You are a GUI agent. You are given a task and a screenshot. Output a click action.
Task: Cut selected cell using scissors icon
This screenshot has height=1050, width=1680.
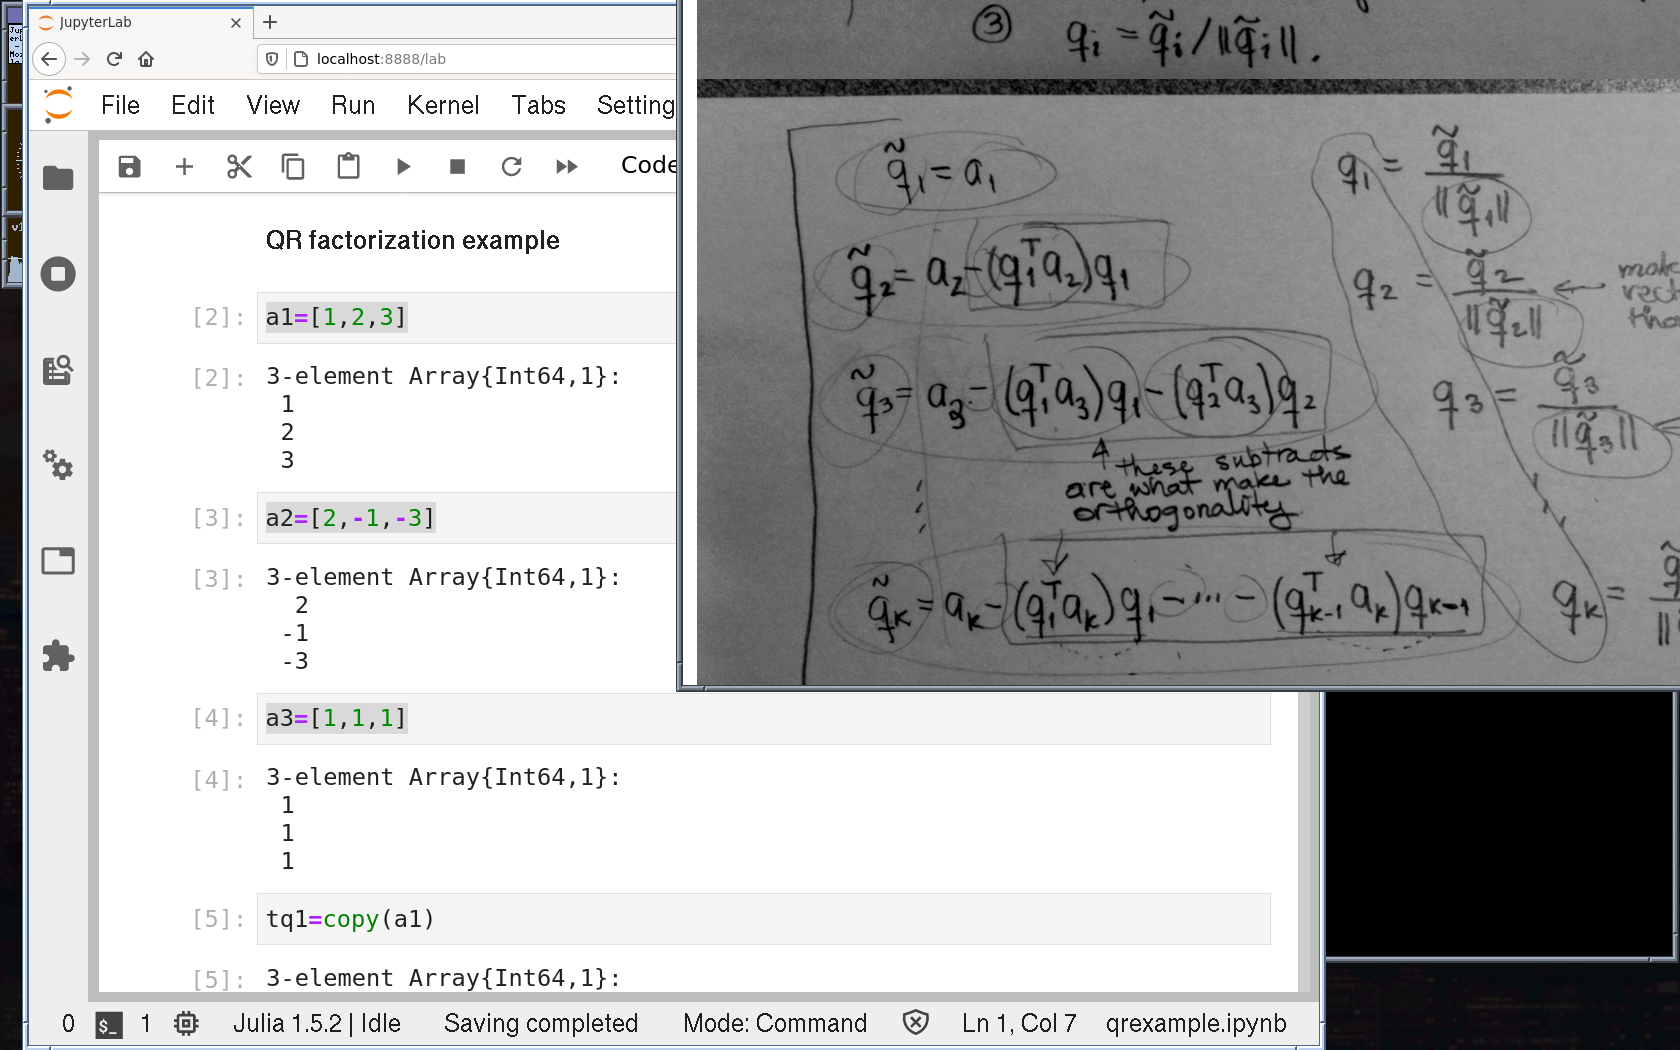click(x=239, y=166)
